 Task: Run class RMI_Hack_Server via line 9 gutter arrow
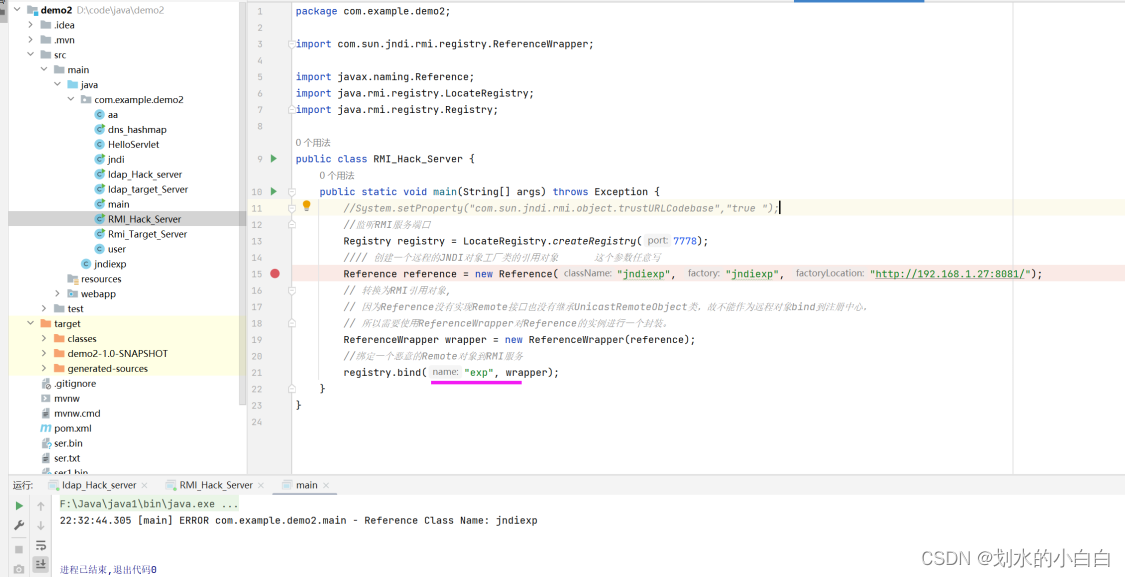[273, 159]
